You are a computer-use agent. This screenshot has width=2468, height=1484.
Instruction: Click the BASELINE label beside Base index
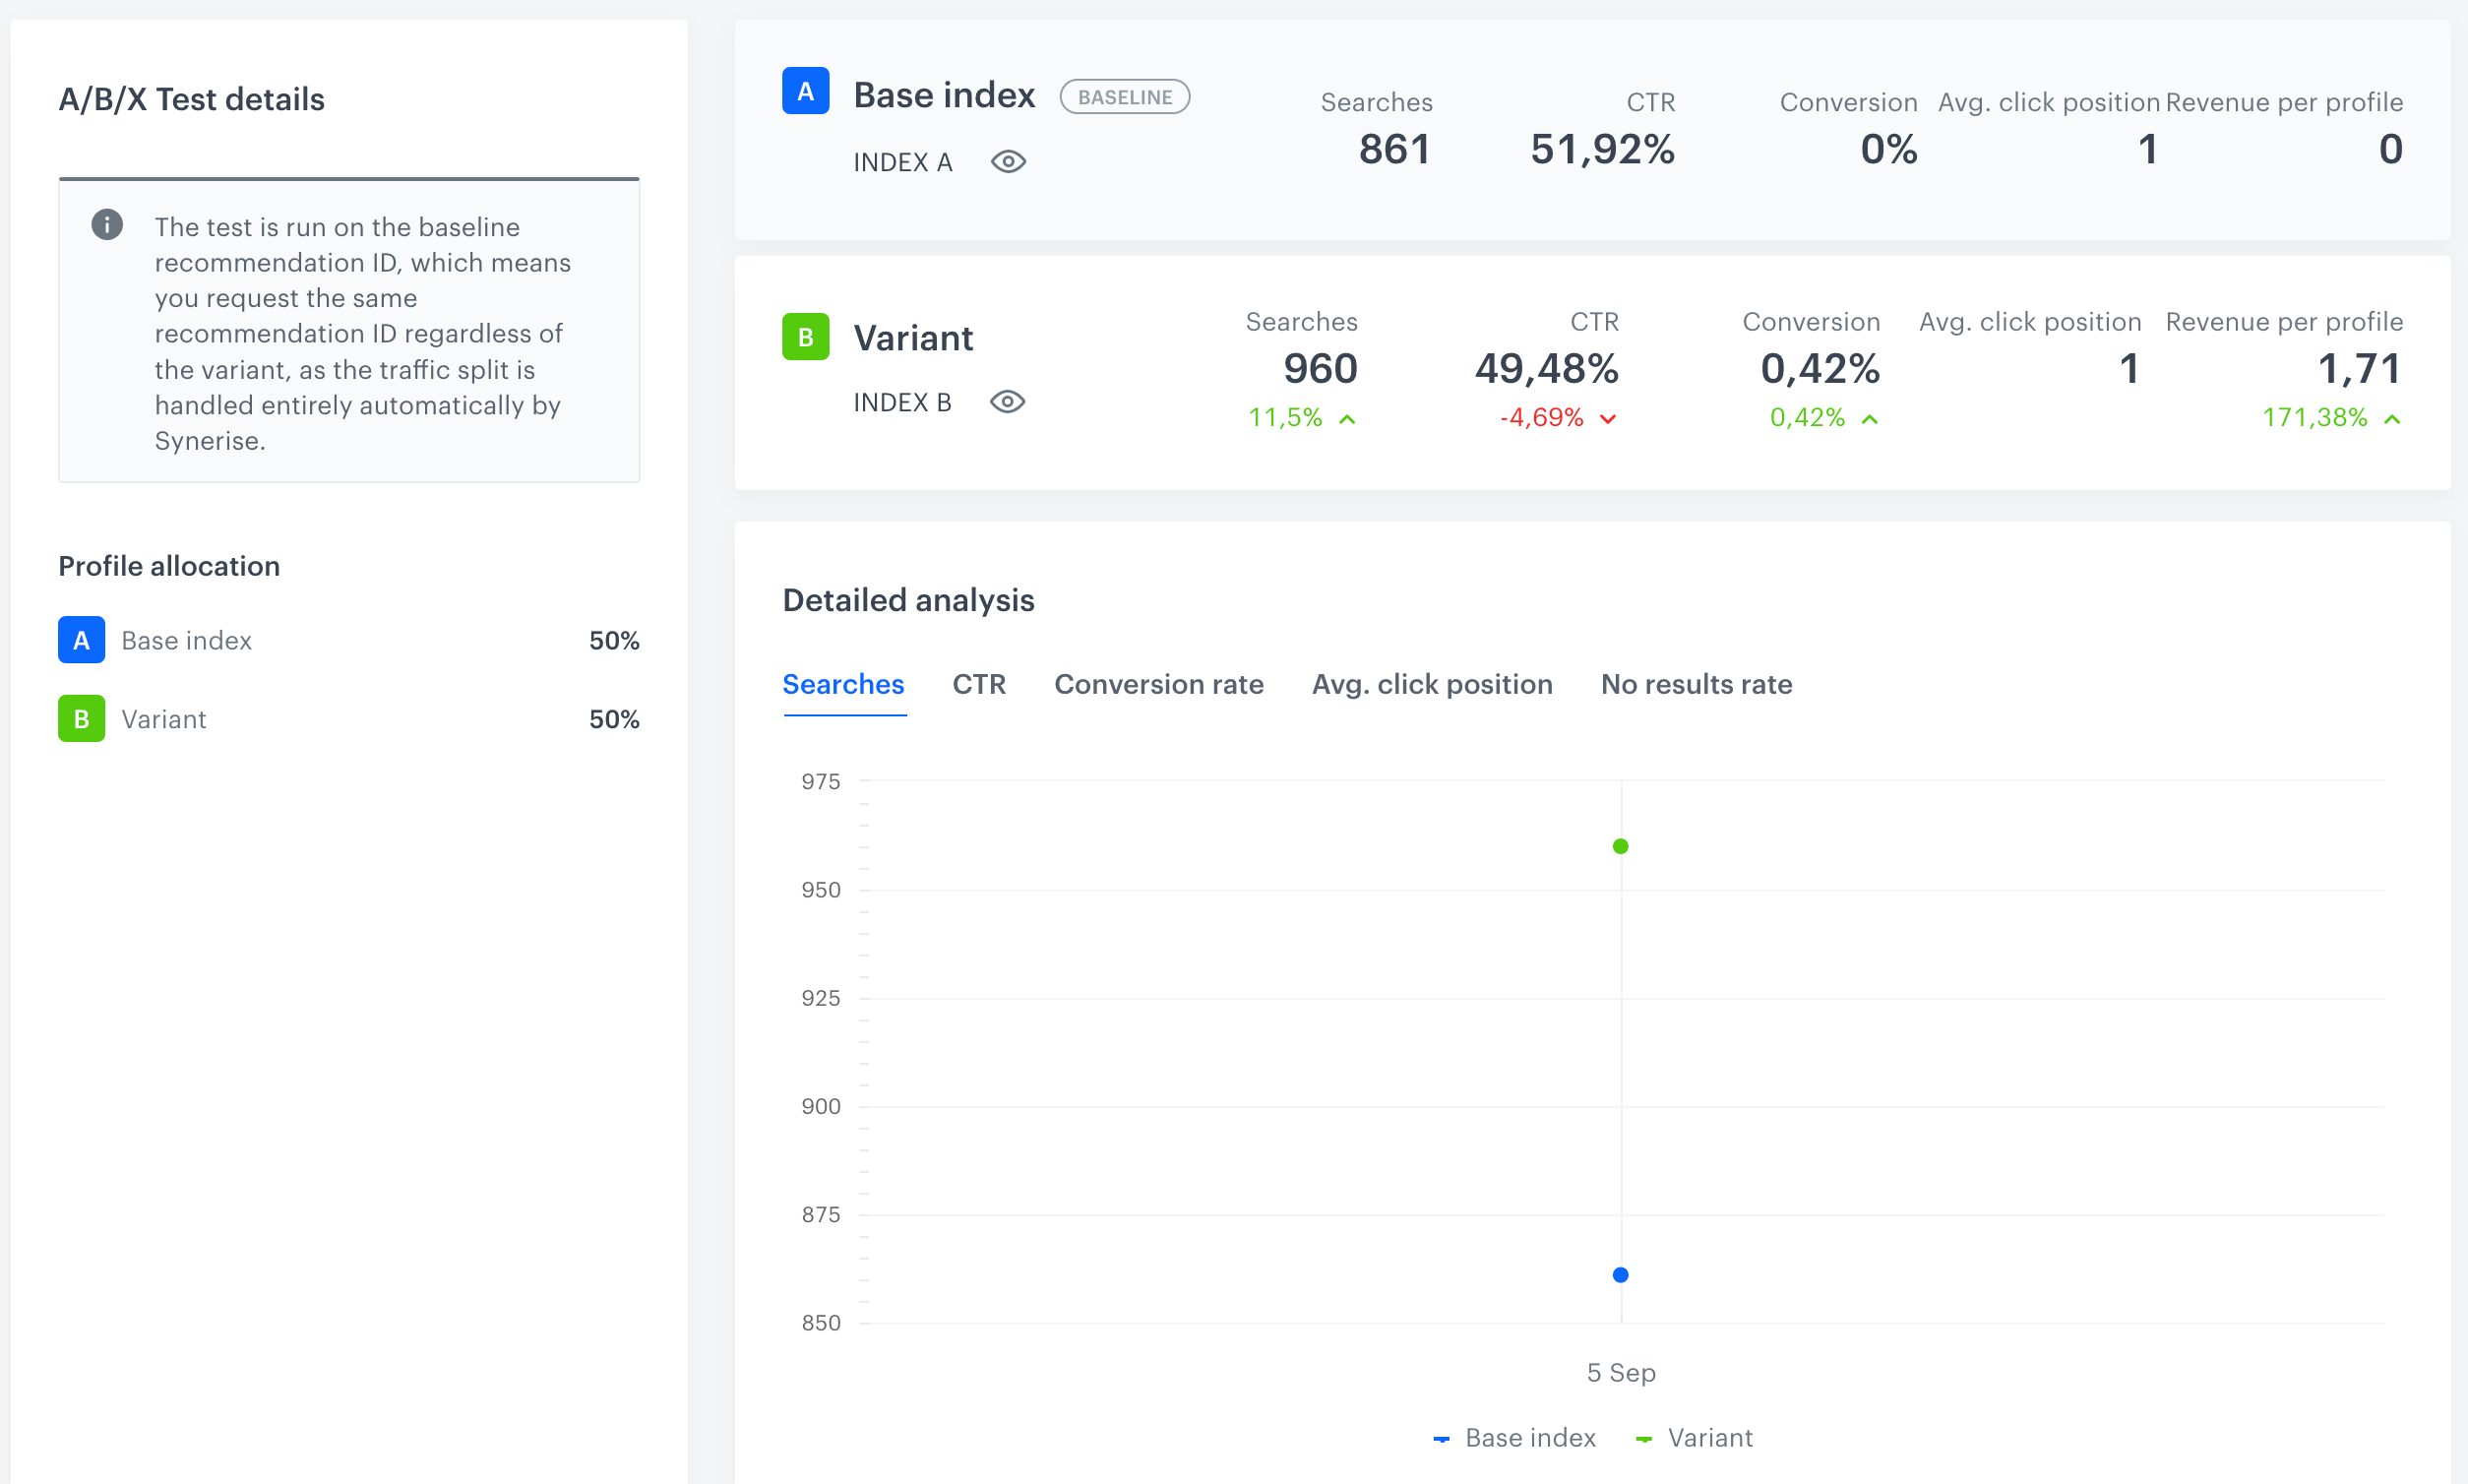pos(1124,96)
